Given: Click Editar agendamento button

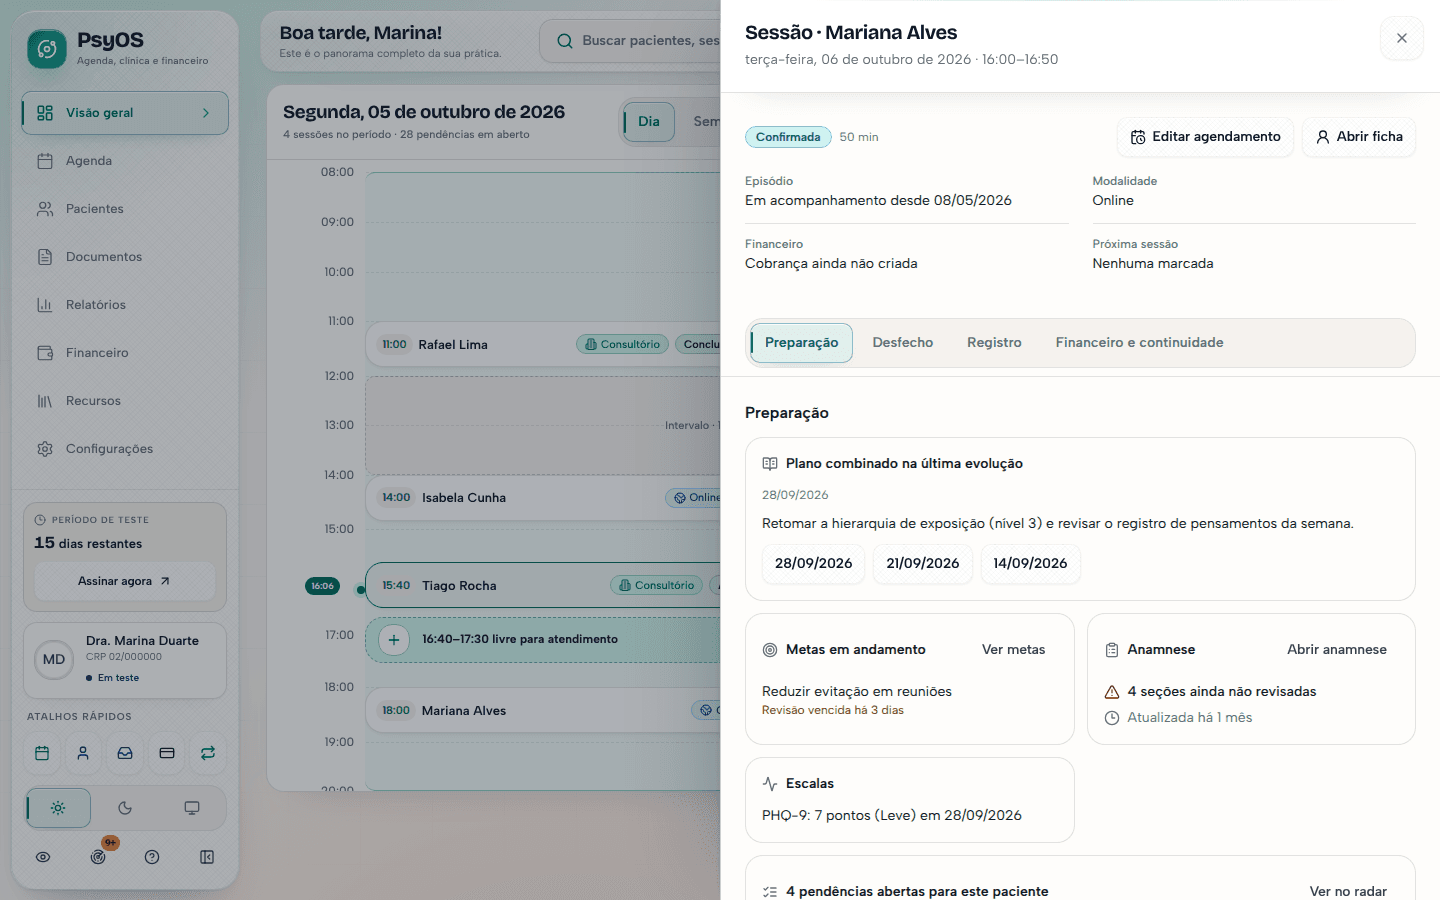Looking at the screenshot, I should click(1205, 137).
